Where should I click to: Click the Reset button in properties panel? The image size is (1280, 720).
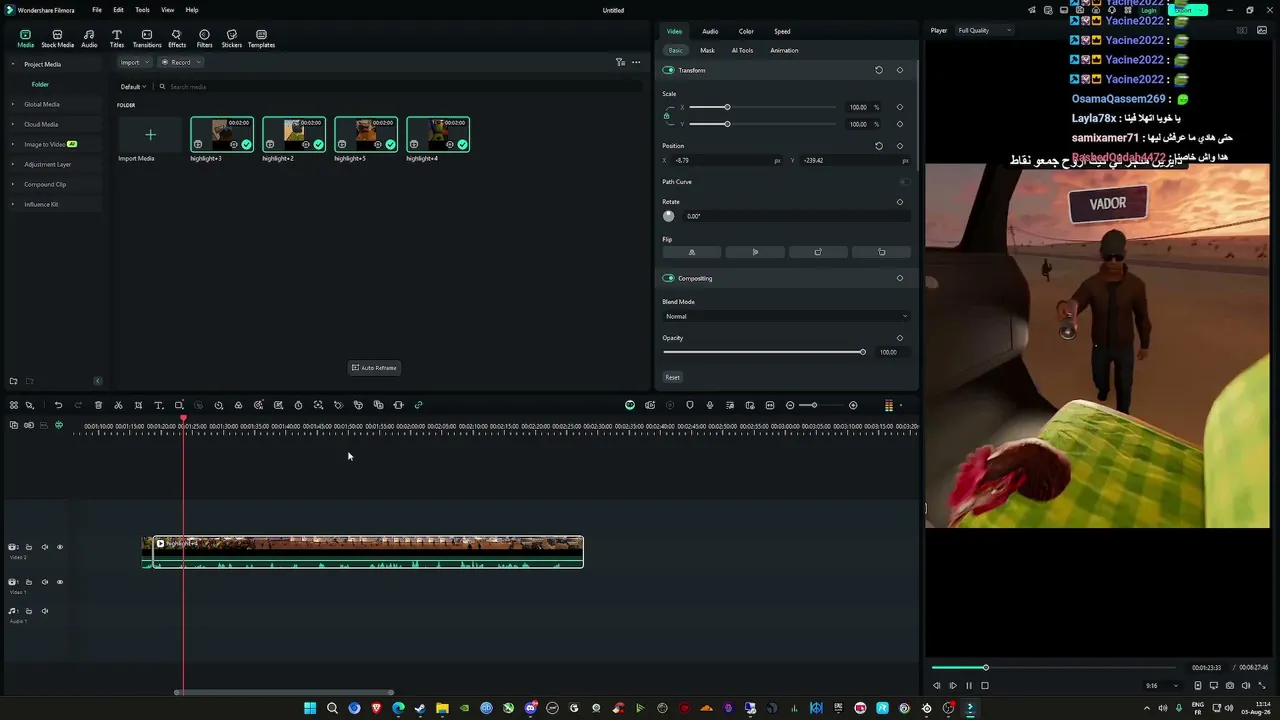coord(673,377)
